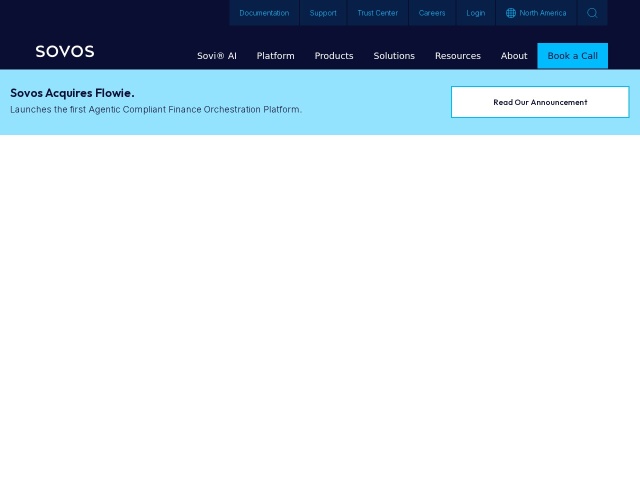Click the 'Launches the first Agentic Compliant' text
This screenshot has height=480, width=640.
click(88, 109)
